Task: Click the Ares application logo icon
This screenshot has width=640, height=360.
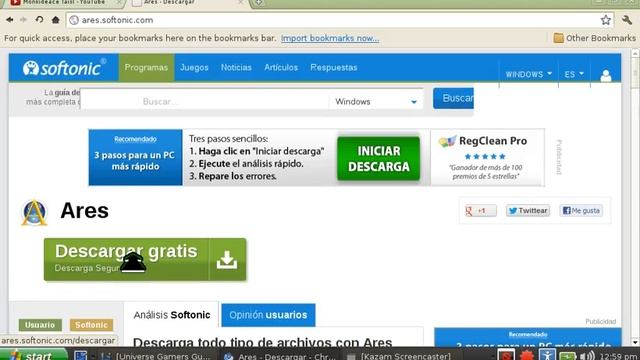Action: click(34, 212)
